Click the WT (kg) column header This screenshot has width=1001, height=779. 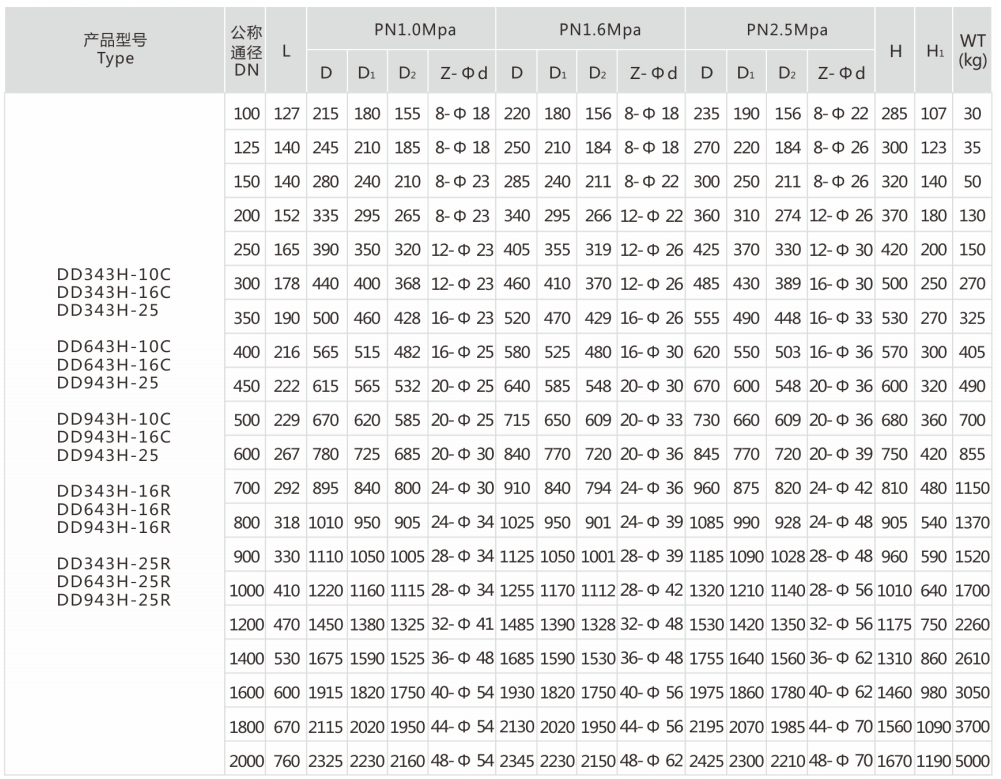(x=972, y=50)
